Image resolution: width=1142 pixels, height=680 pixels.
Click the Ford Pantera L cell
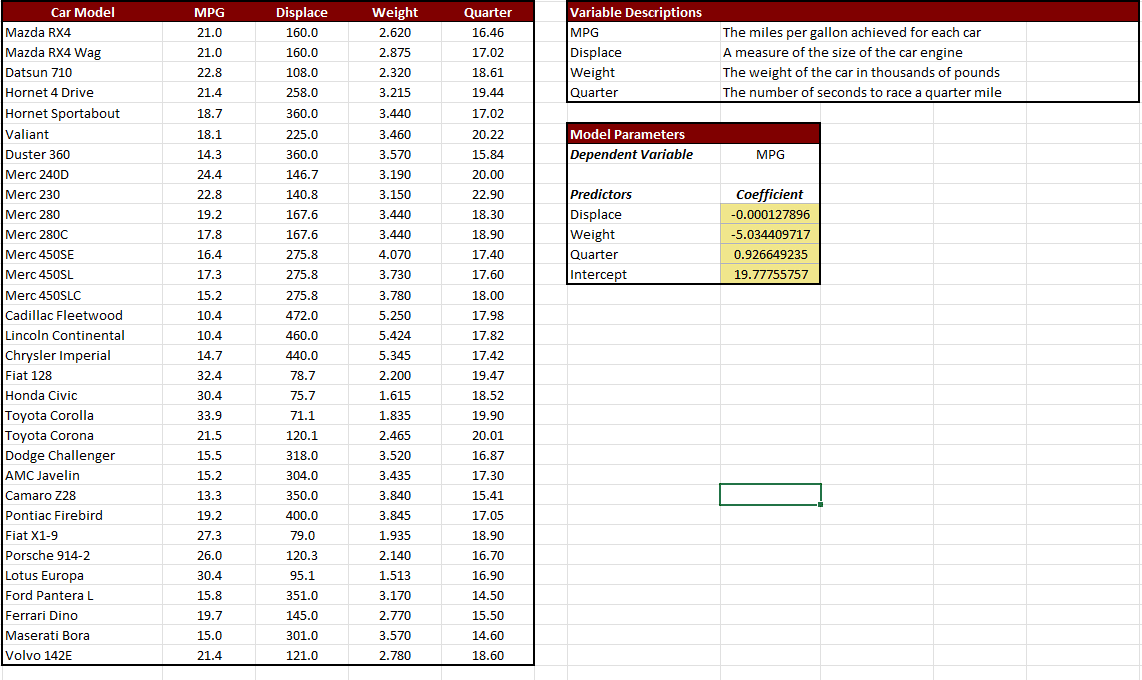(82, 596)
